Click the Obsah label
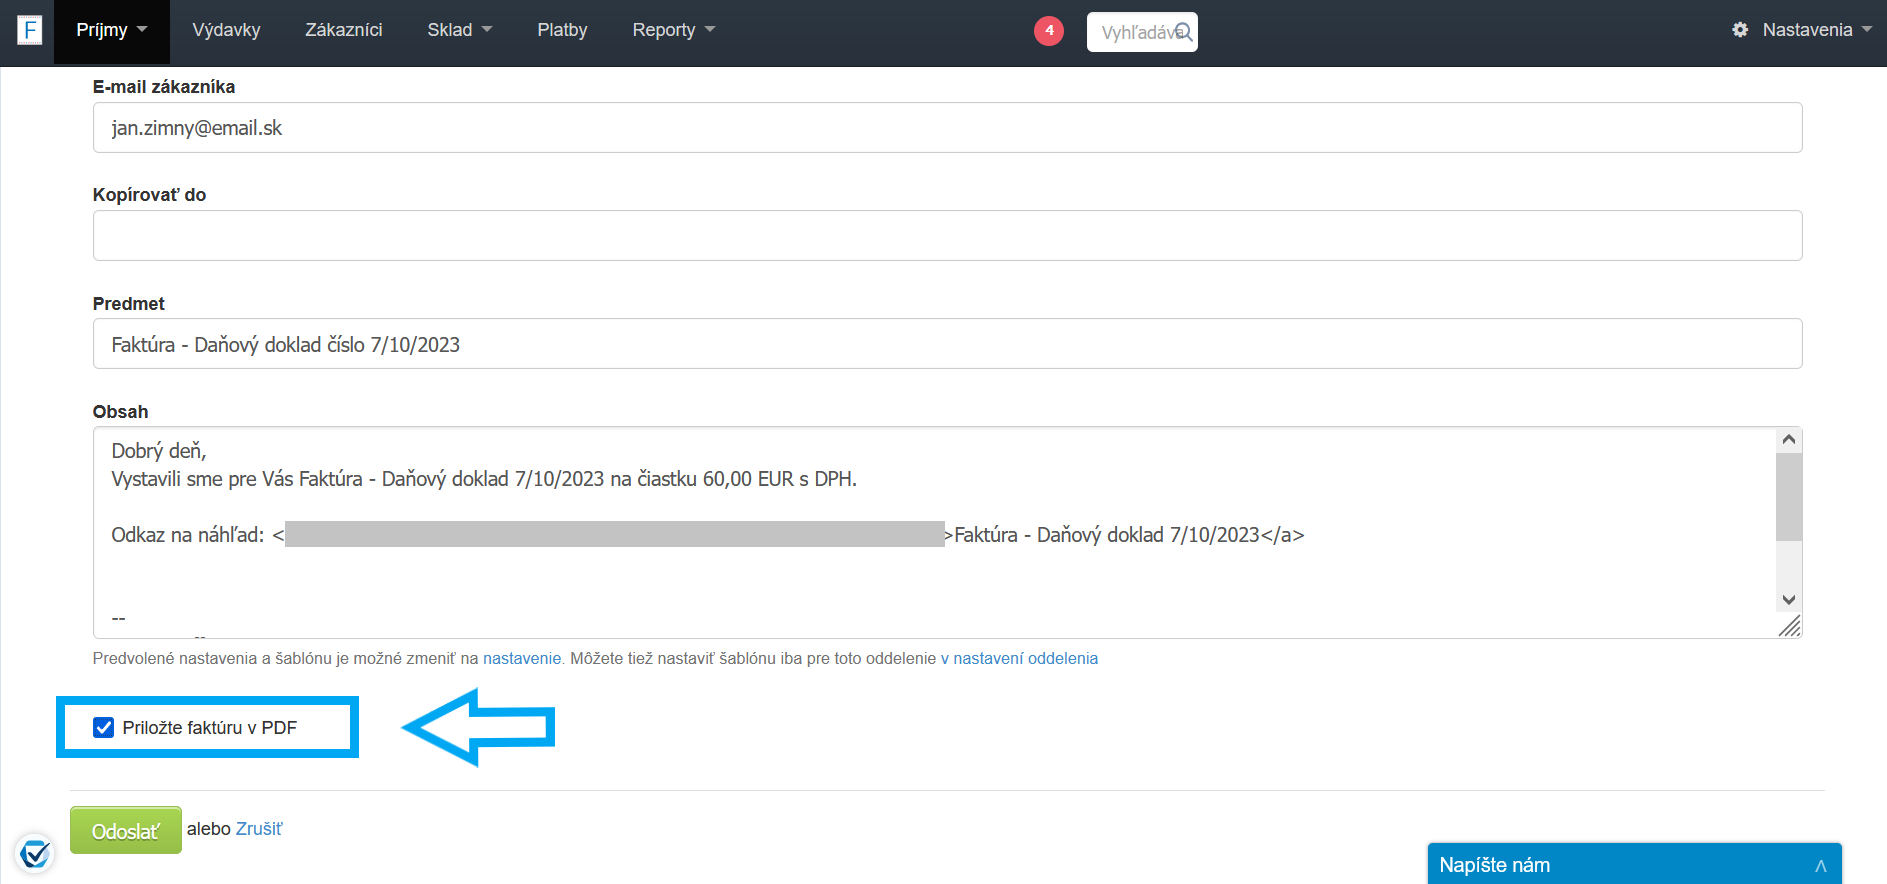1887x884 pixels. 121,412
